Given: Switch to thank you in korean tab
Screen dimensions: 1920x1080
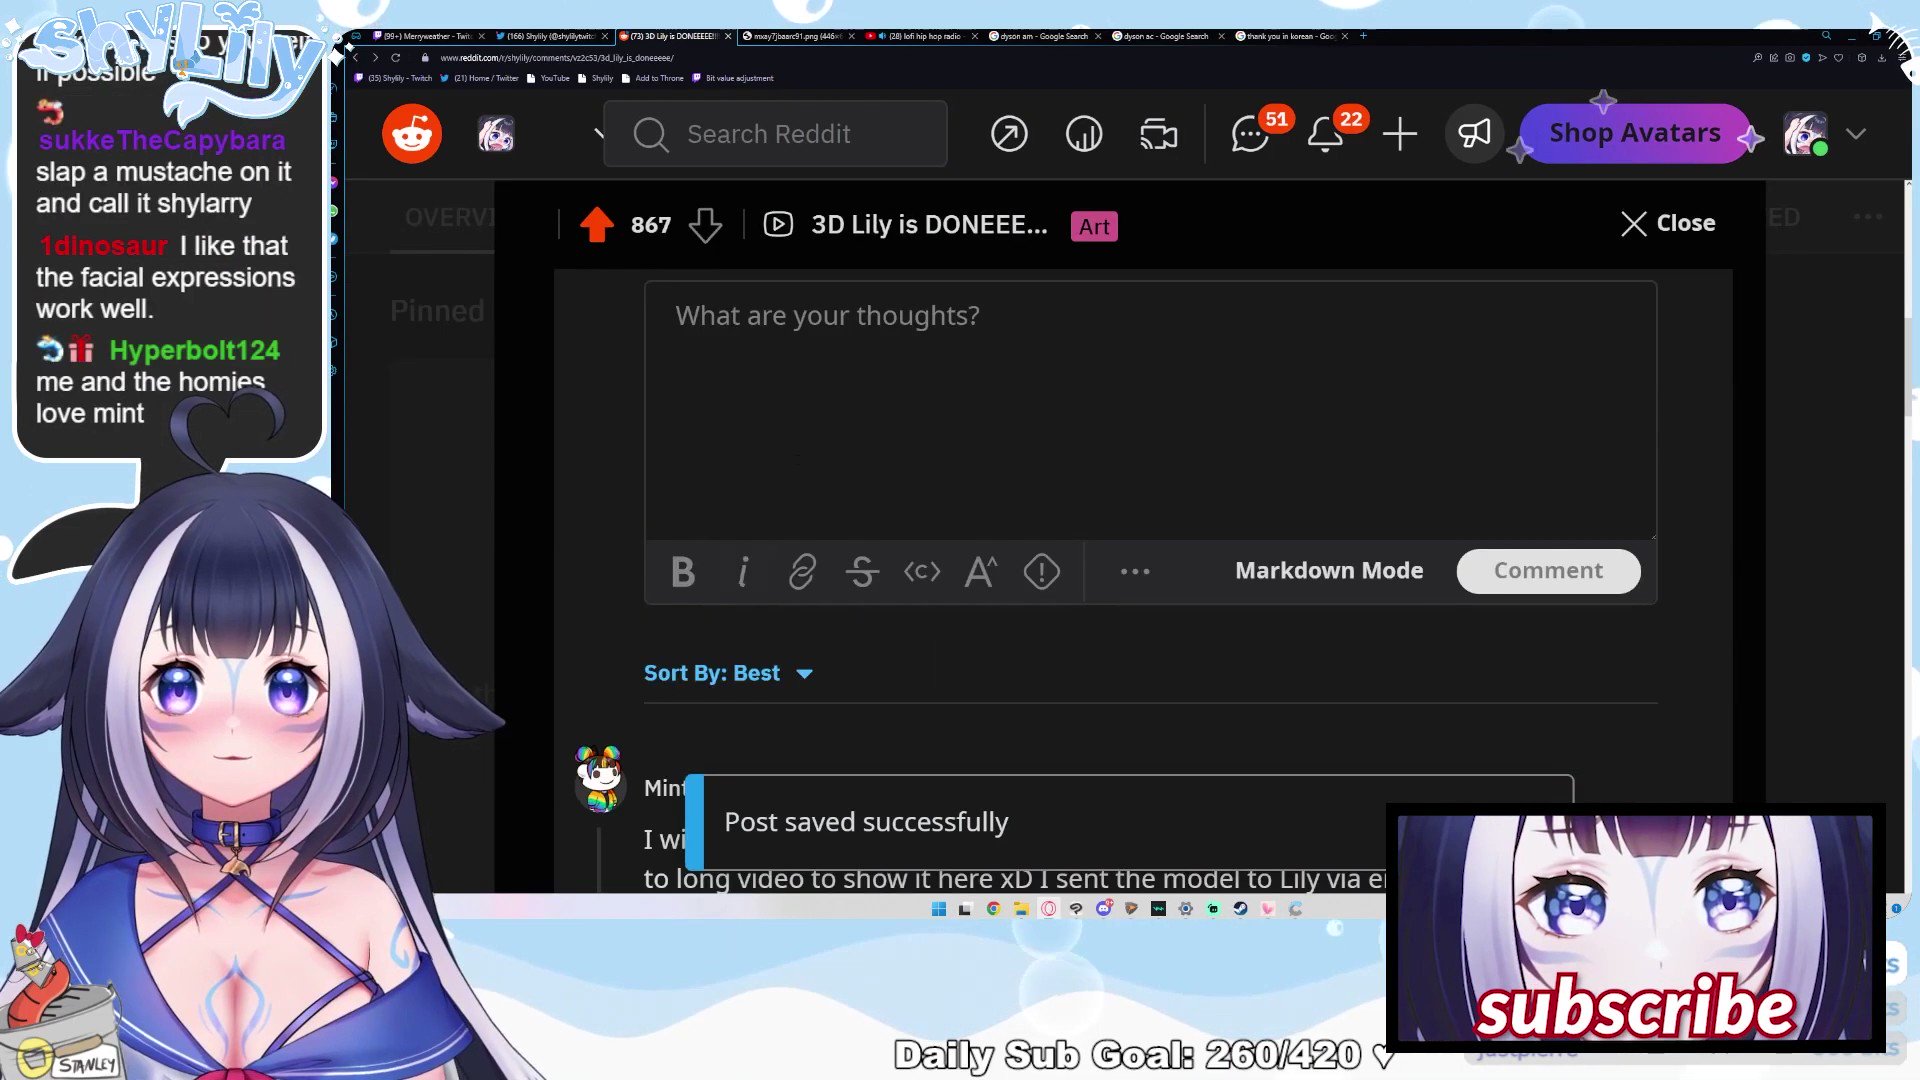Looking at the screenshot, I should click(x=1290, y=36).
